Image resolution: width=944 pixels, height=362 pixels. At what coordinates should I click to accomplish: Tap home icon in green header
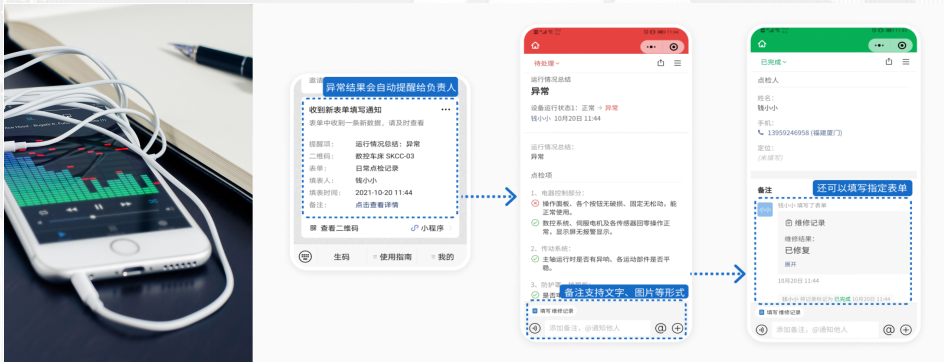point(762,44)
